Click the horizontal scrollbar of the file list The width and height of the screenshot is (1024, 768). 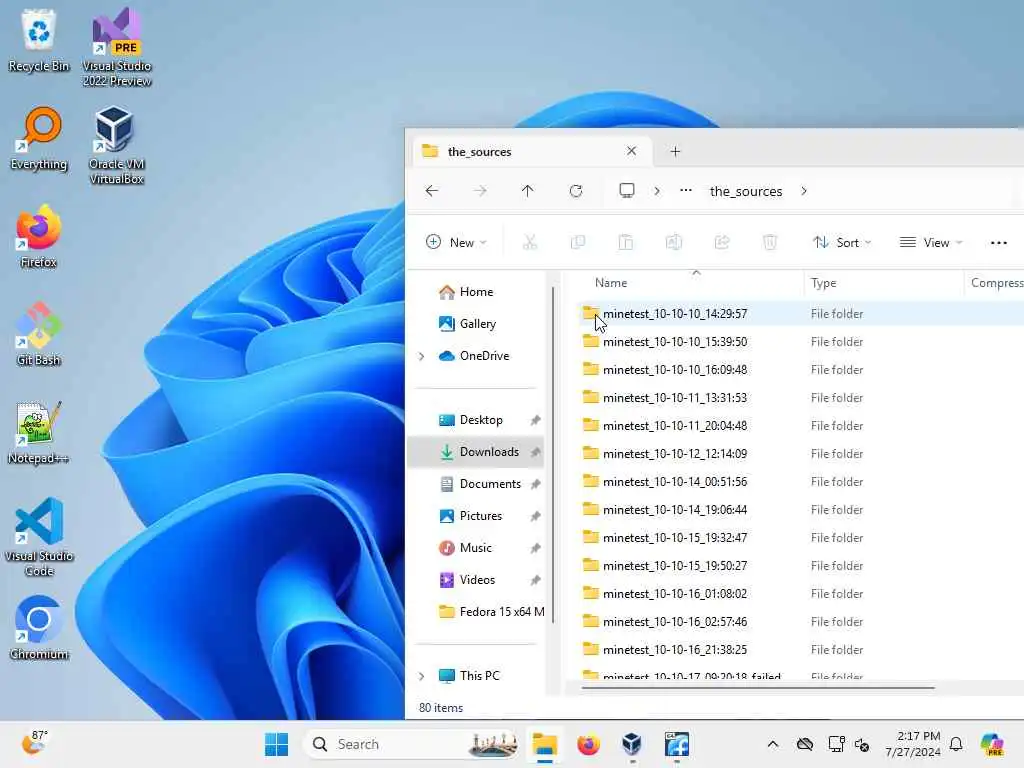pyautogui.click(x=758, y=688)
